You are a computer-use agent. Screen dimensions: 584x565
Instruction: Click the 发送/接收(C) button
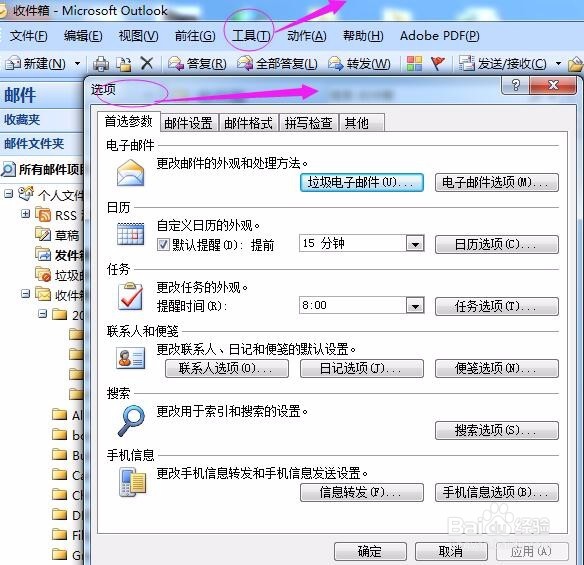tap(502, 64)
